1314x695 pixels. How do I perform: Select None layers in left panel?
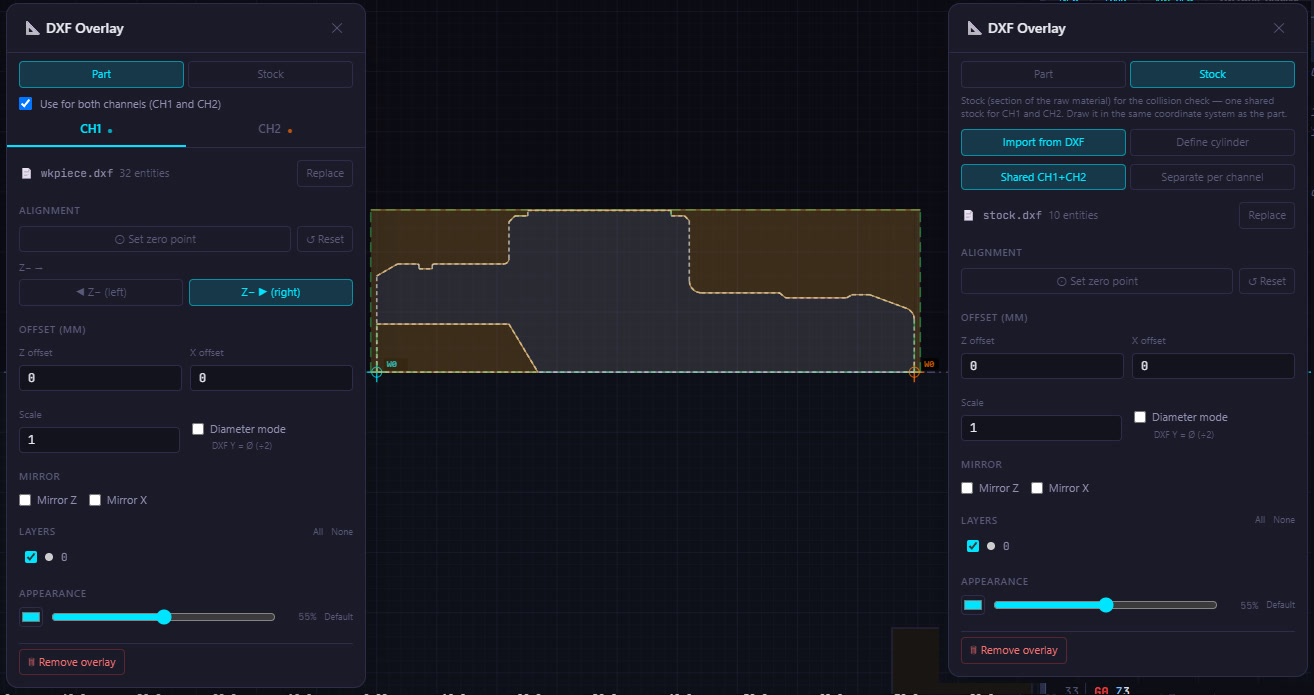tap(341, 532)
